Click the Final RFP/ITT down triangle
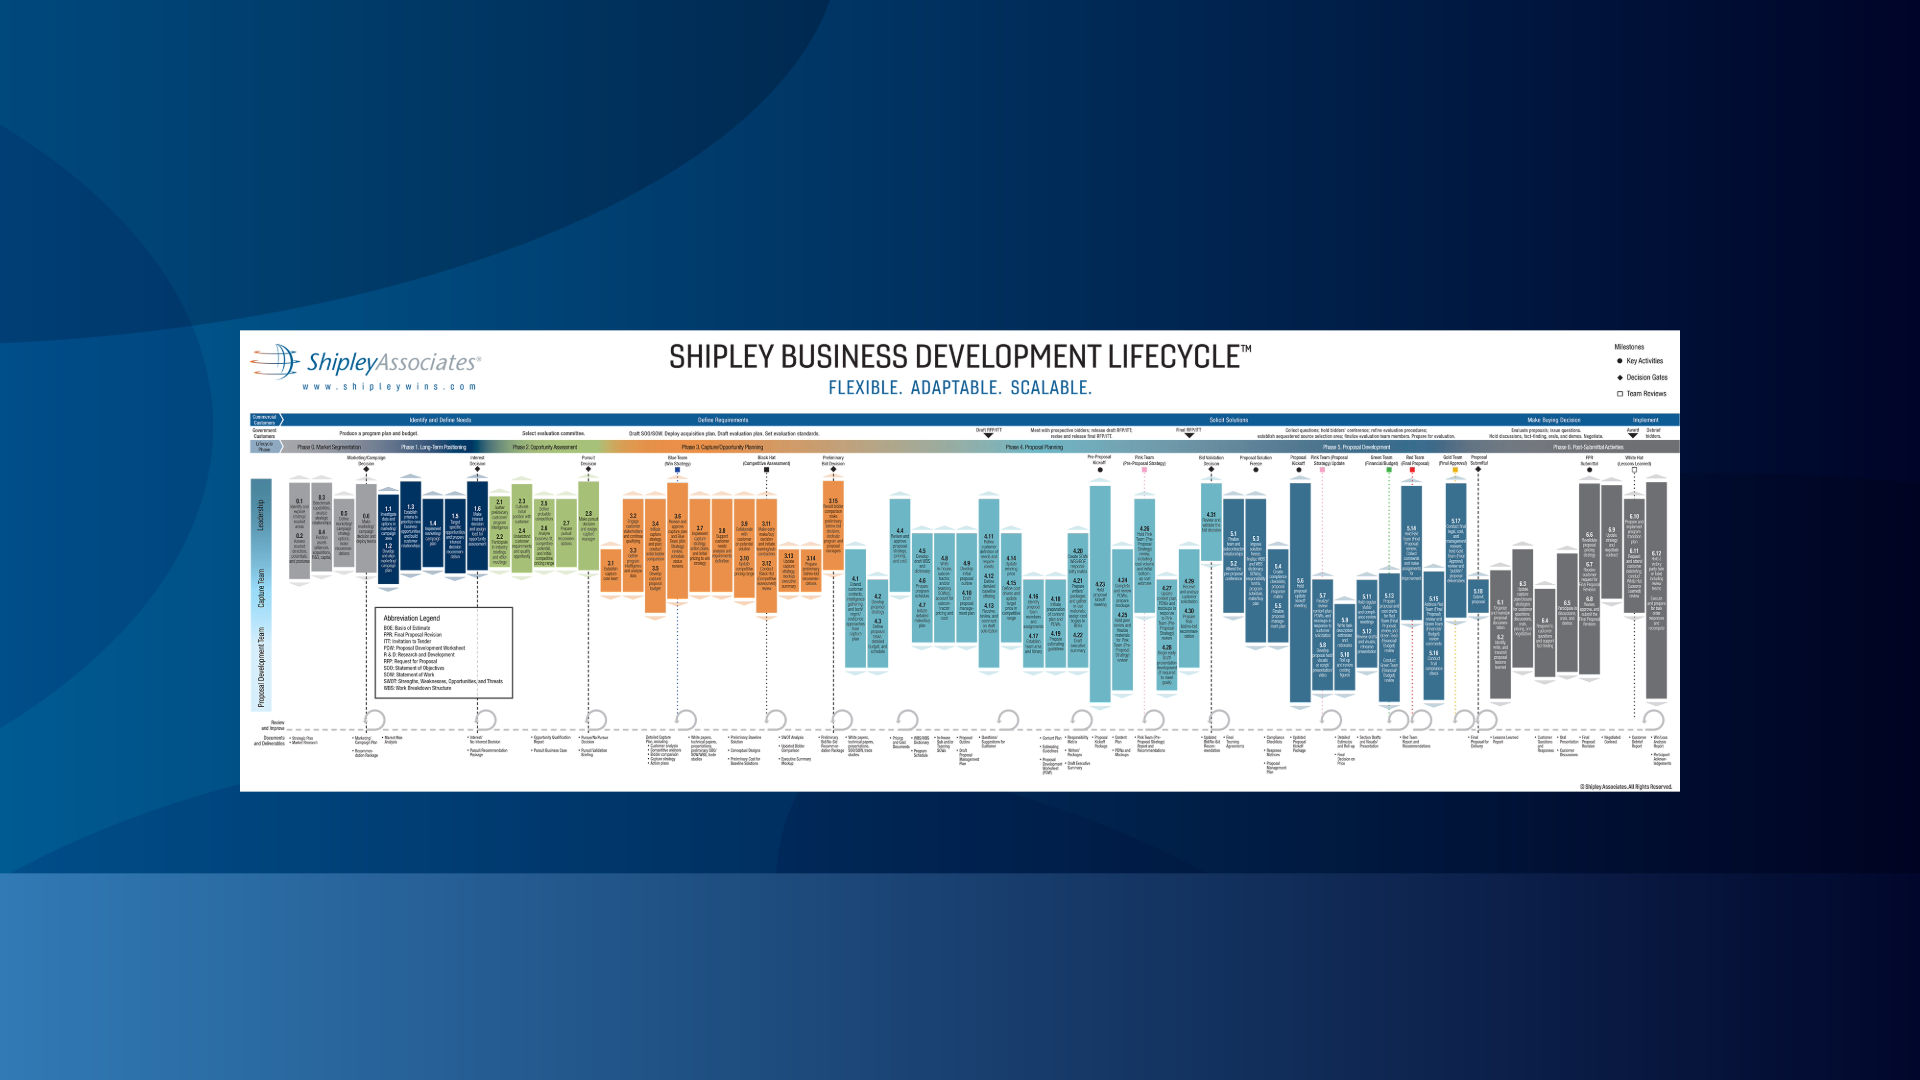This screenshot has height=1080, width=1920. 1189,435
